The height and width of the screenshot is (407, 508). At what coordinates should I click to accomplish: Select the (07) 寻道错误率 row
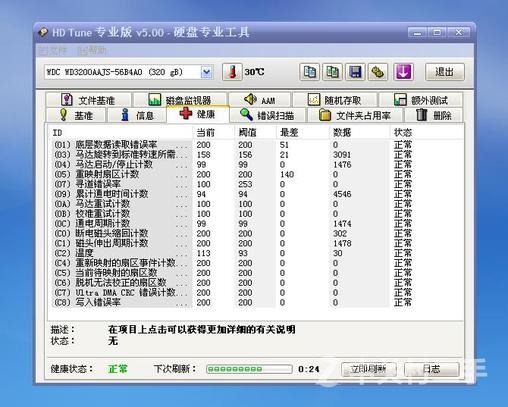click(256, 184)
